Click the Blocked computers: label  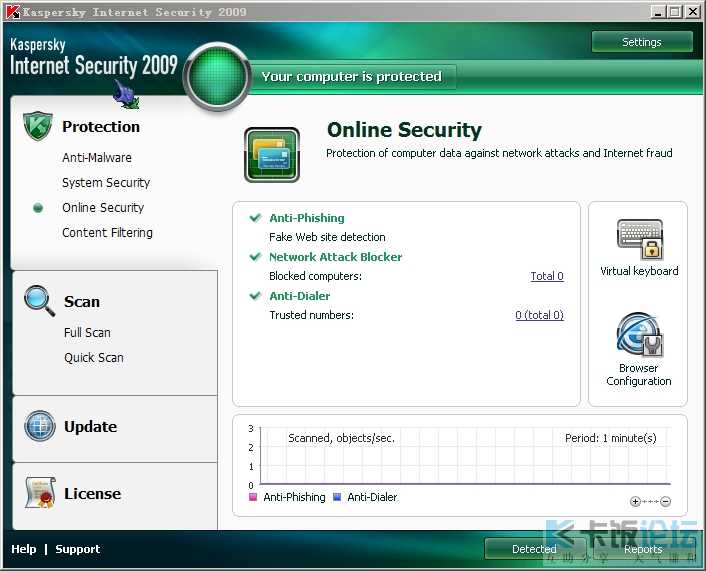pyautogui.click(x=316, y=276)
